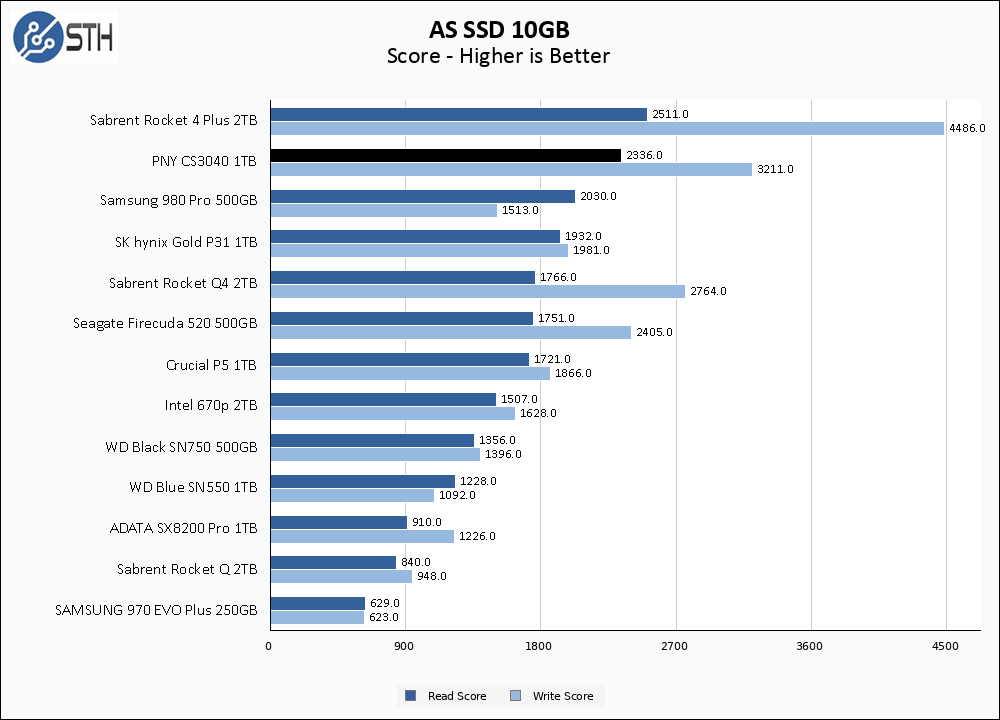Screen dimensions: 1000x720
Task: Click the value '1226.0'
Action: pos(477,536)
